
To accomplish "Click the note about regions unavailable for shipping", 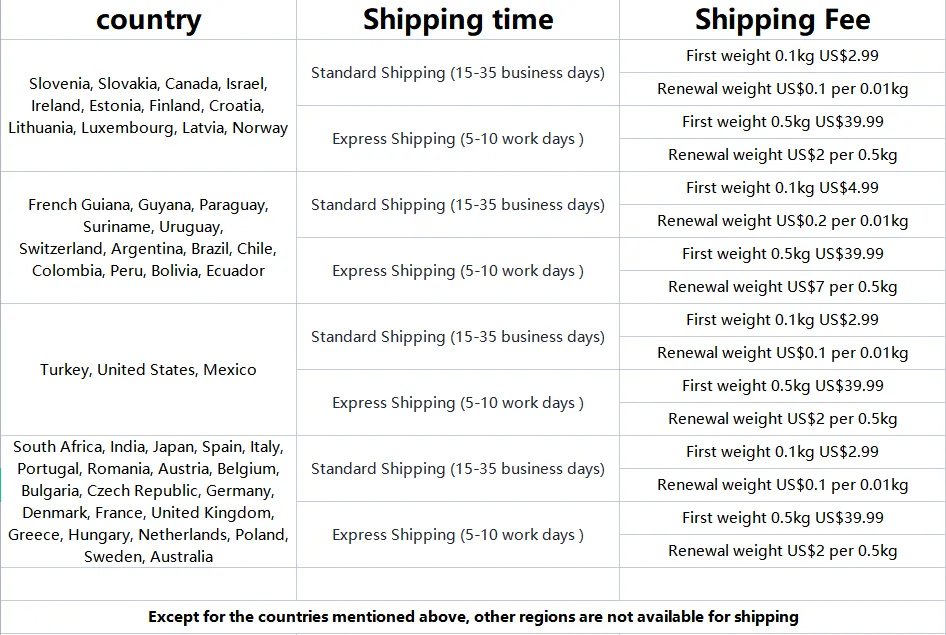I will pos(473,617).
